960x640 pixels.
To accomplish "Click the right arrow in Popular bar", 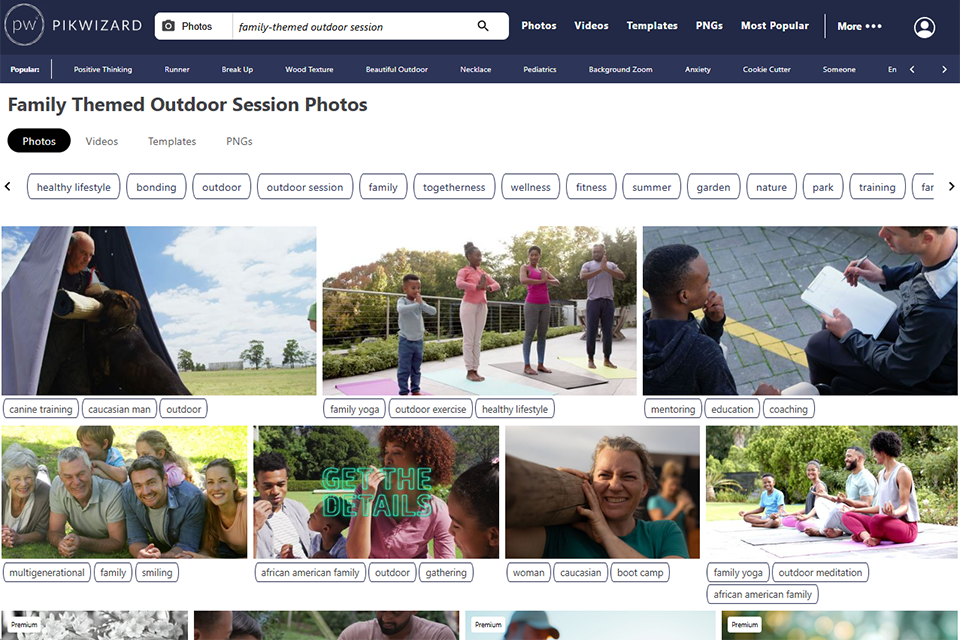I will 944,69.
